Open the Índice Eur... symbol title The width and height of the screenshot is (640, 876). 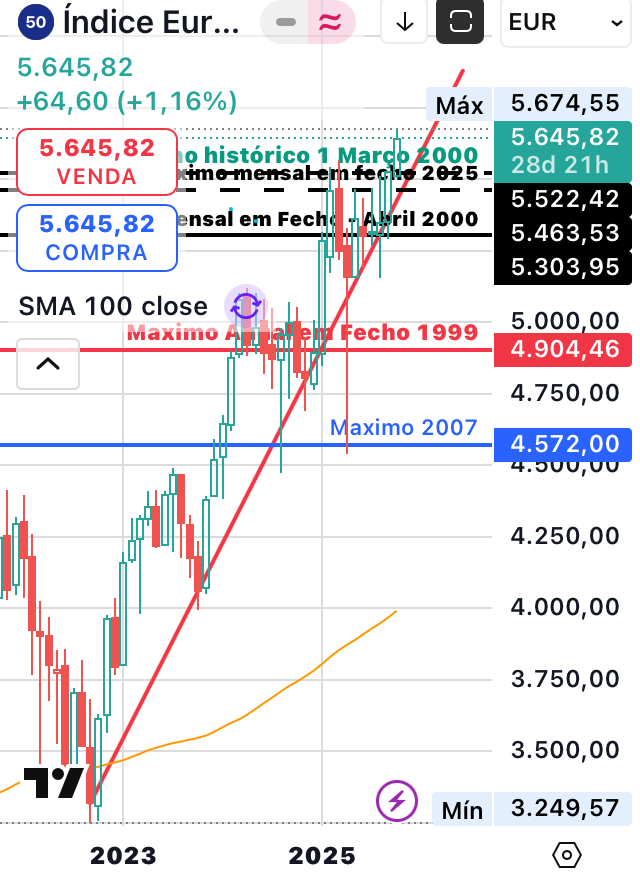(151, 22)
